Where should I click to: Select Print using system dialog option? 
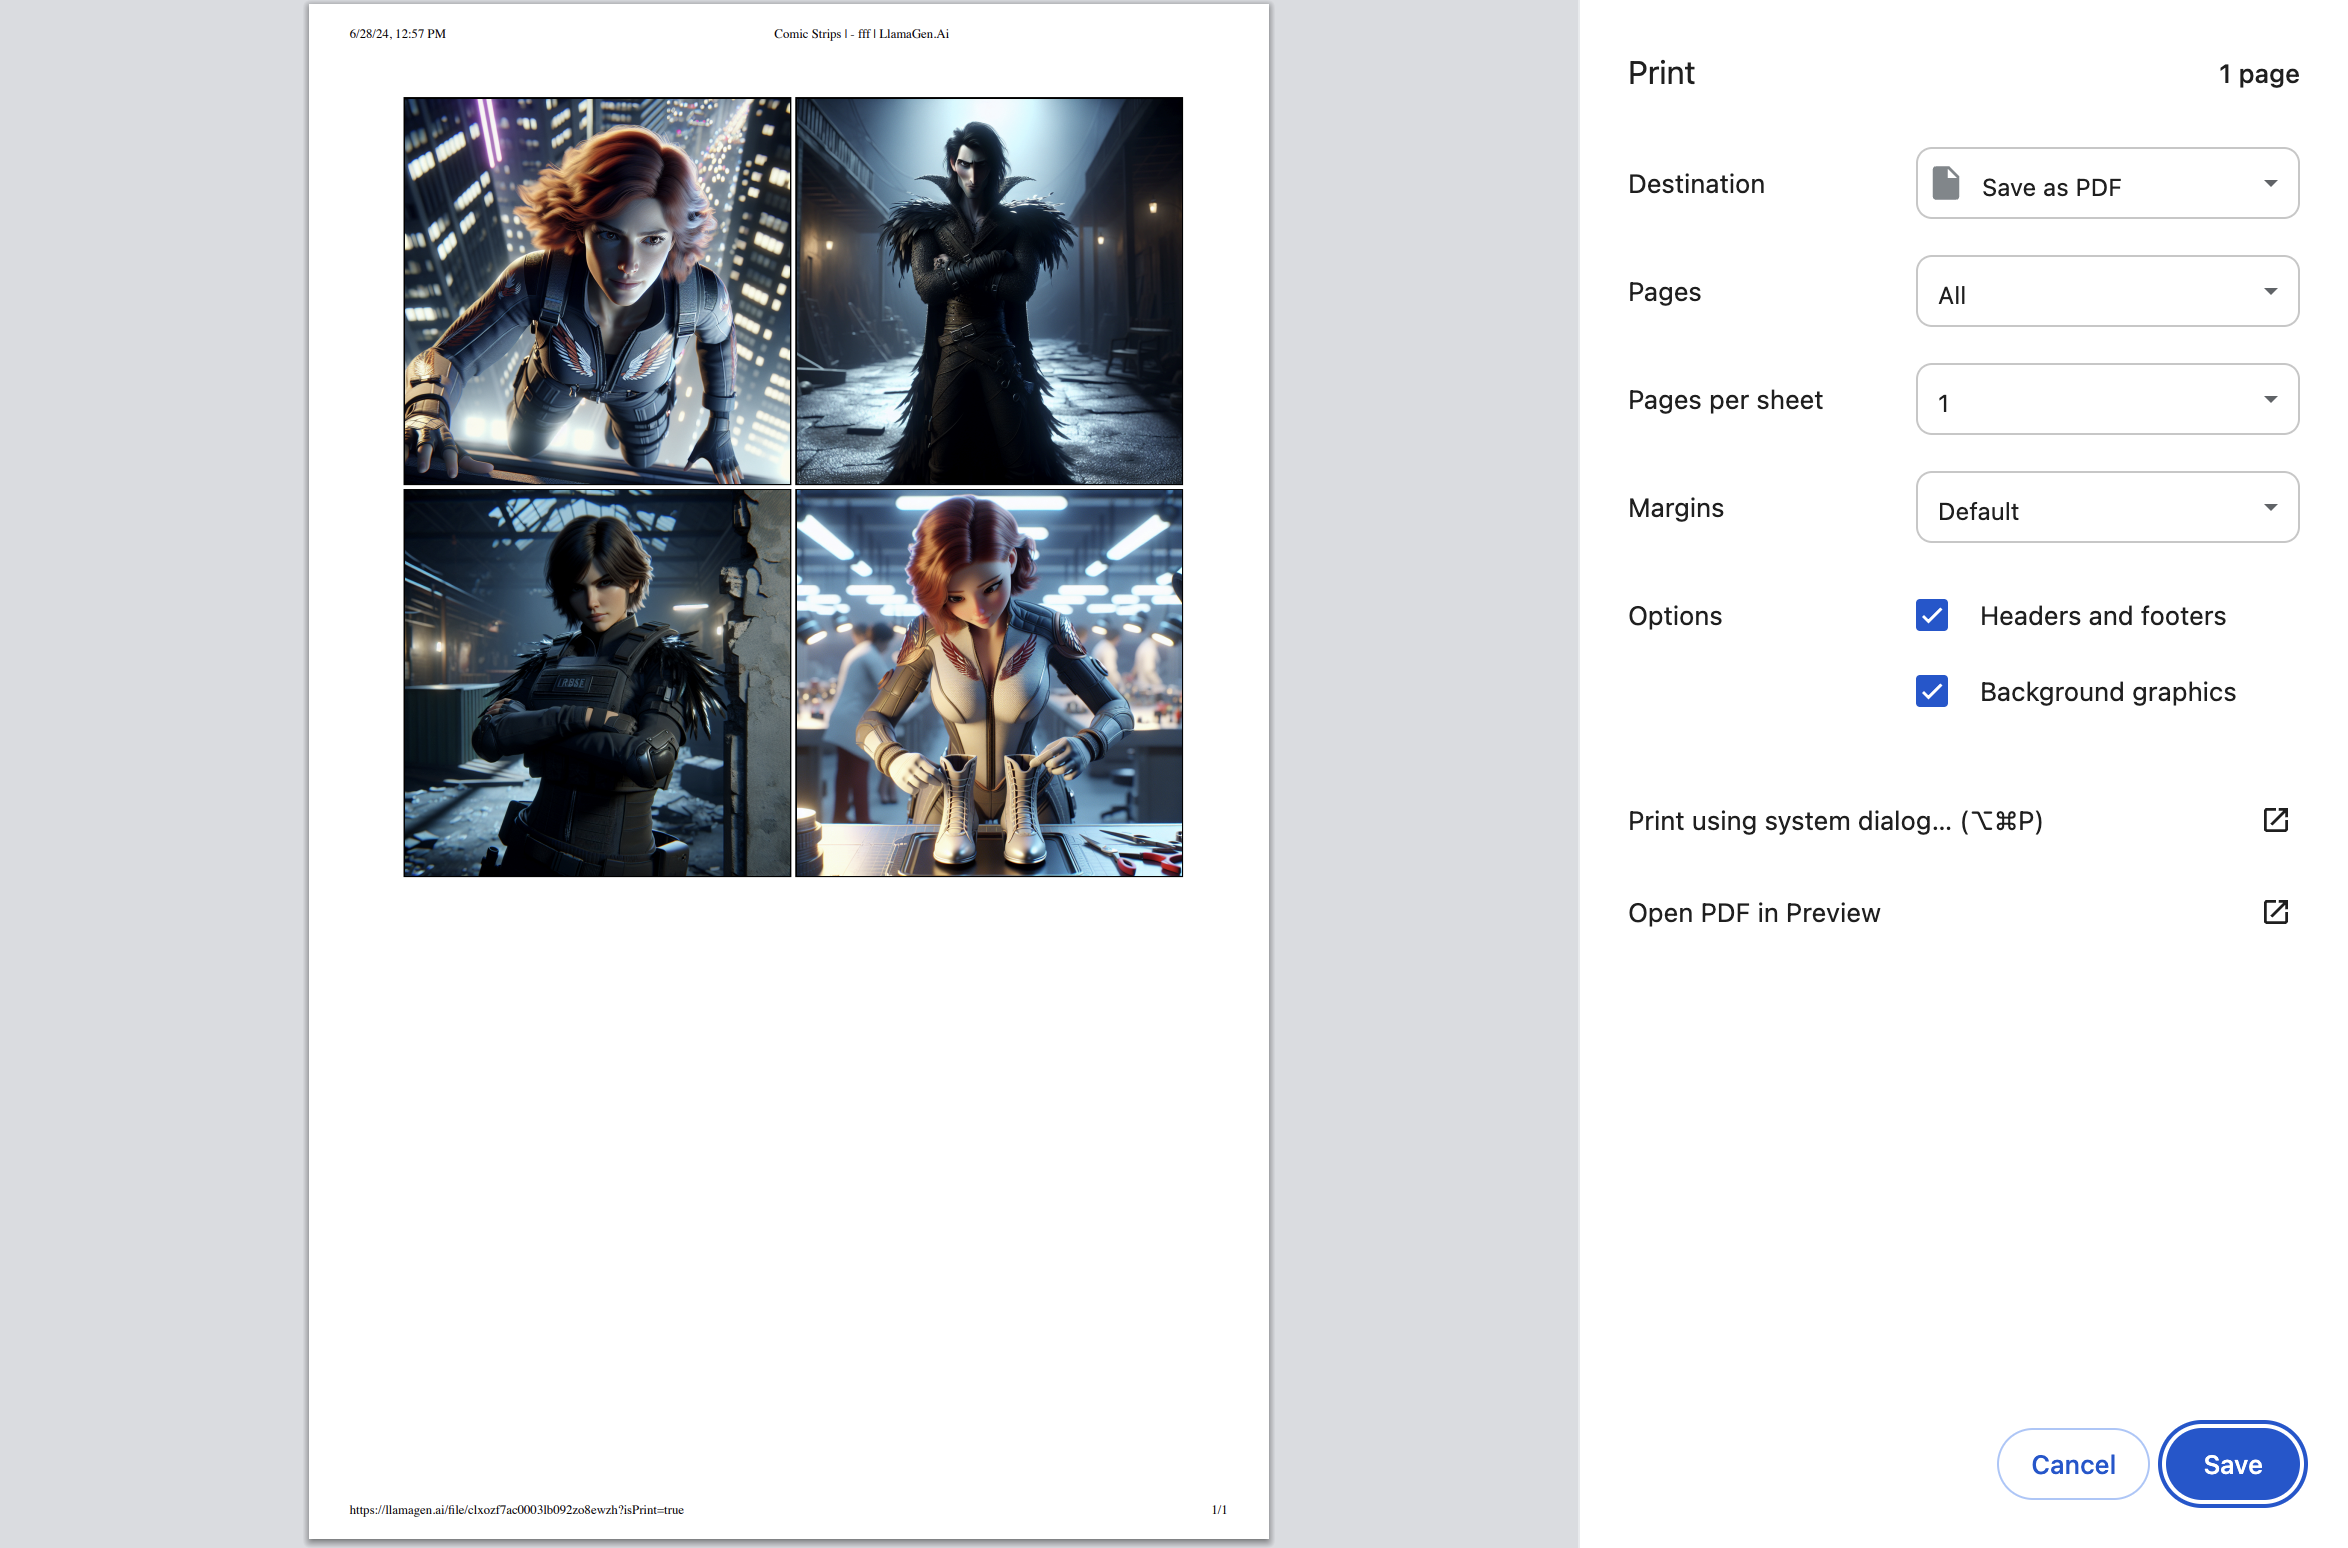[1834, 821]
